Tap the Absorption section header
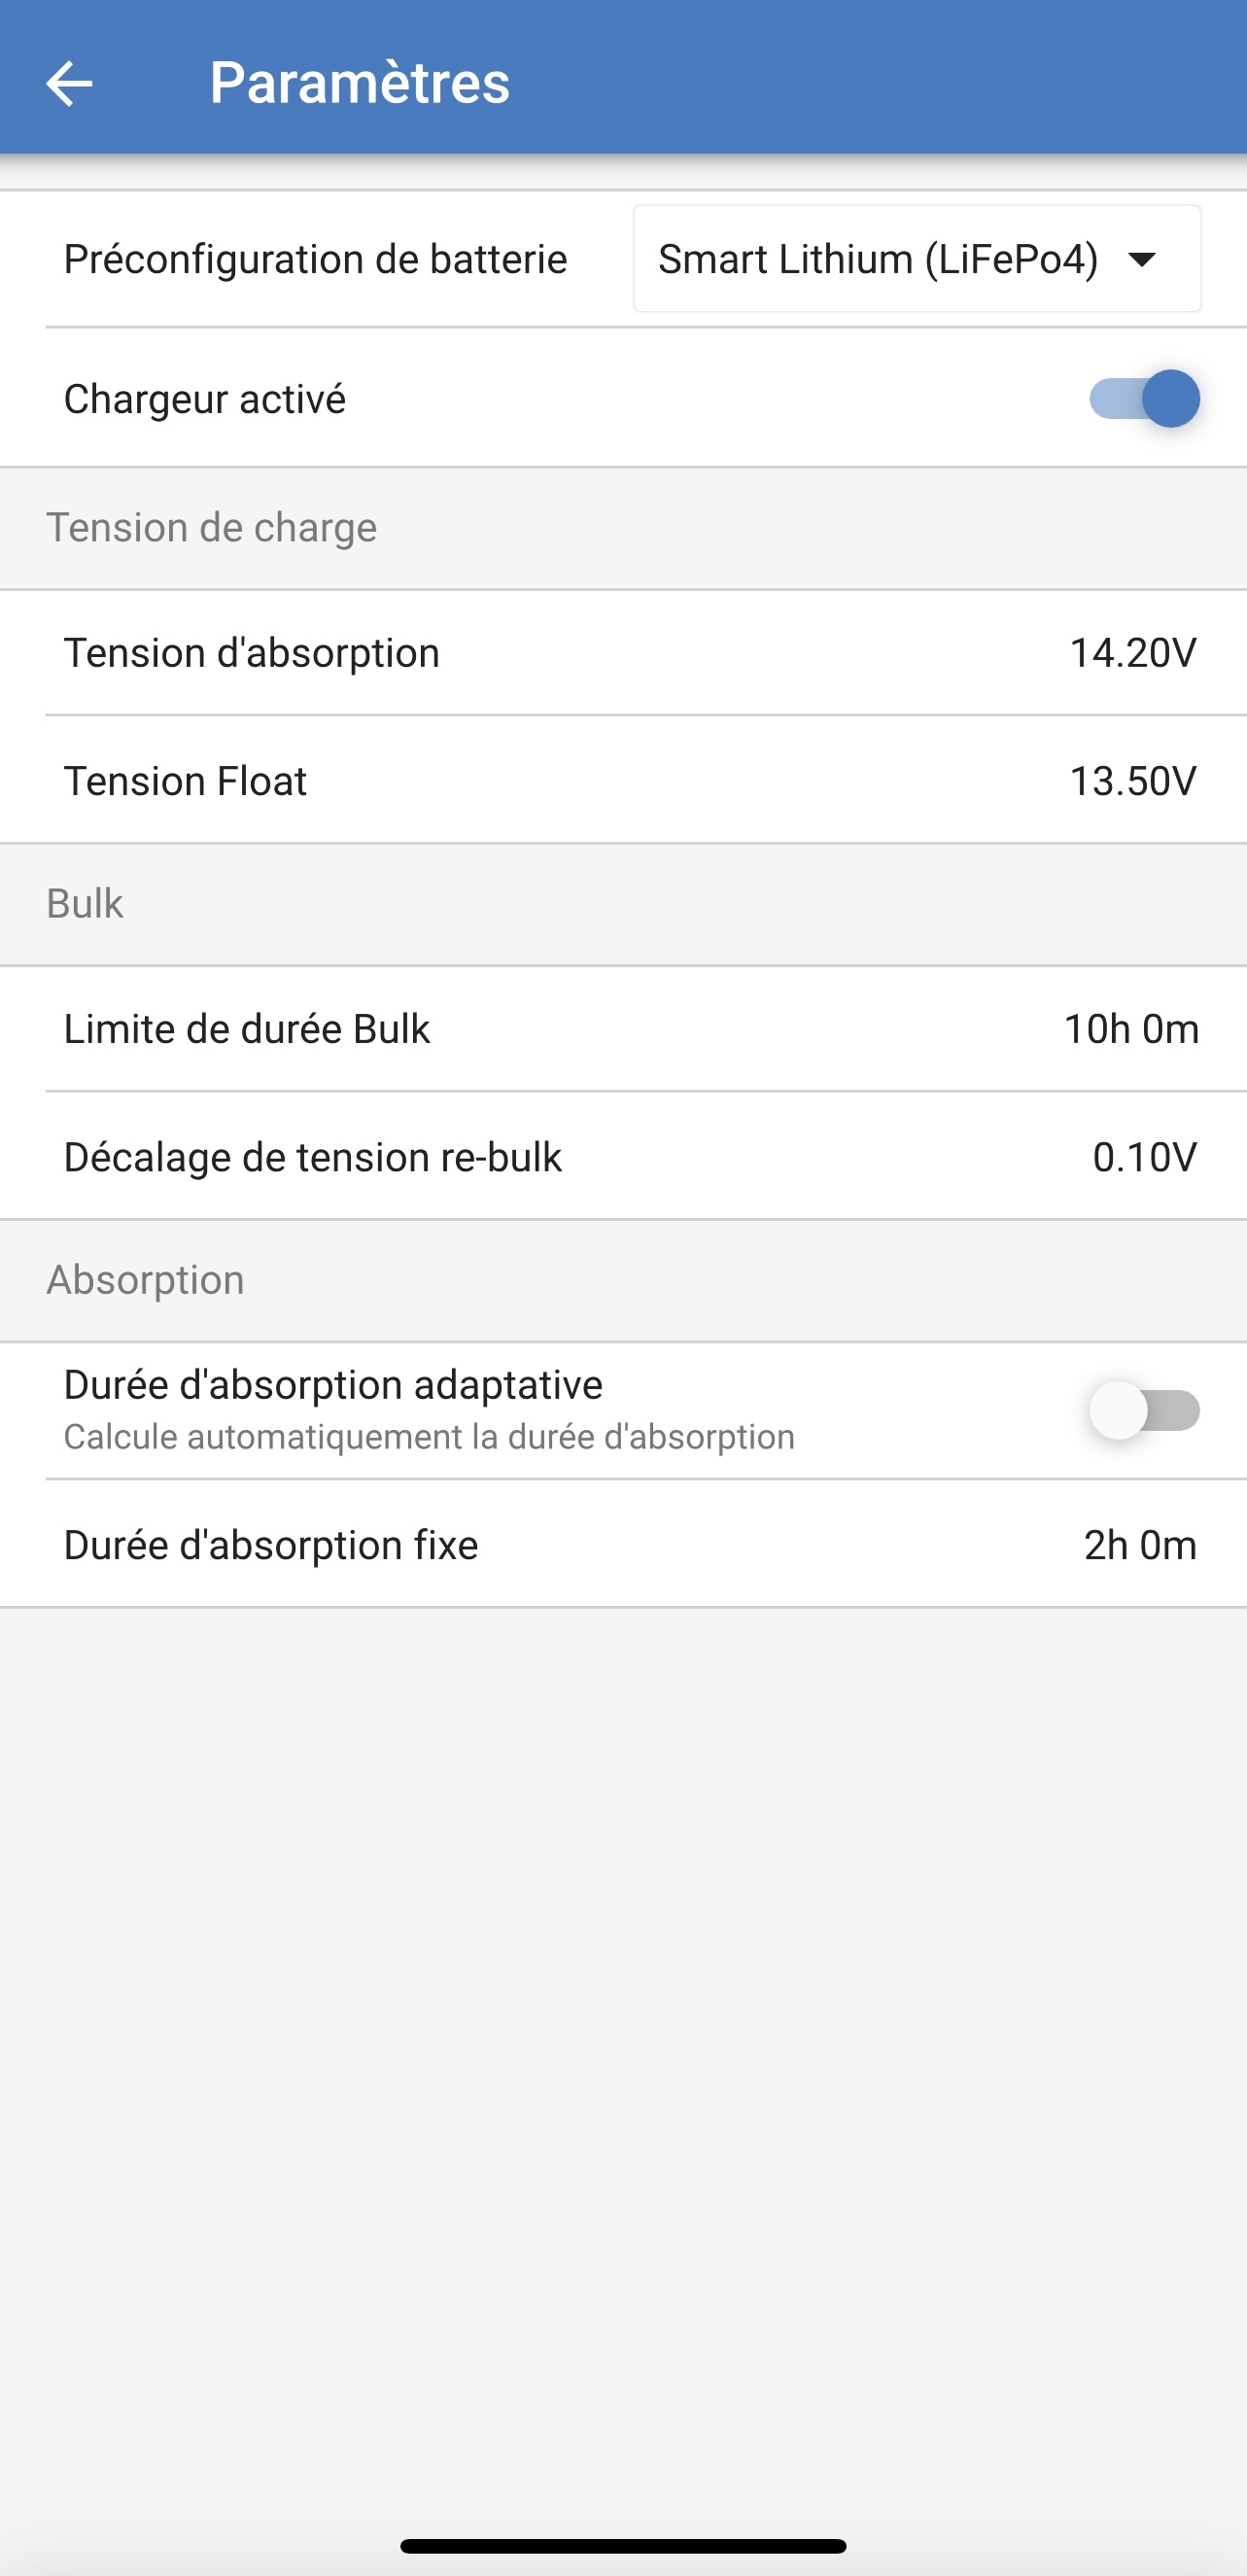 pos(145,1280)
